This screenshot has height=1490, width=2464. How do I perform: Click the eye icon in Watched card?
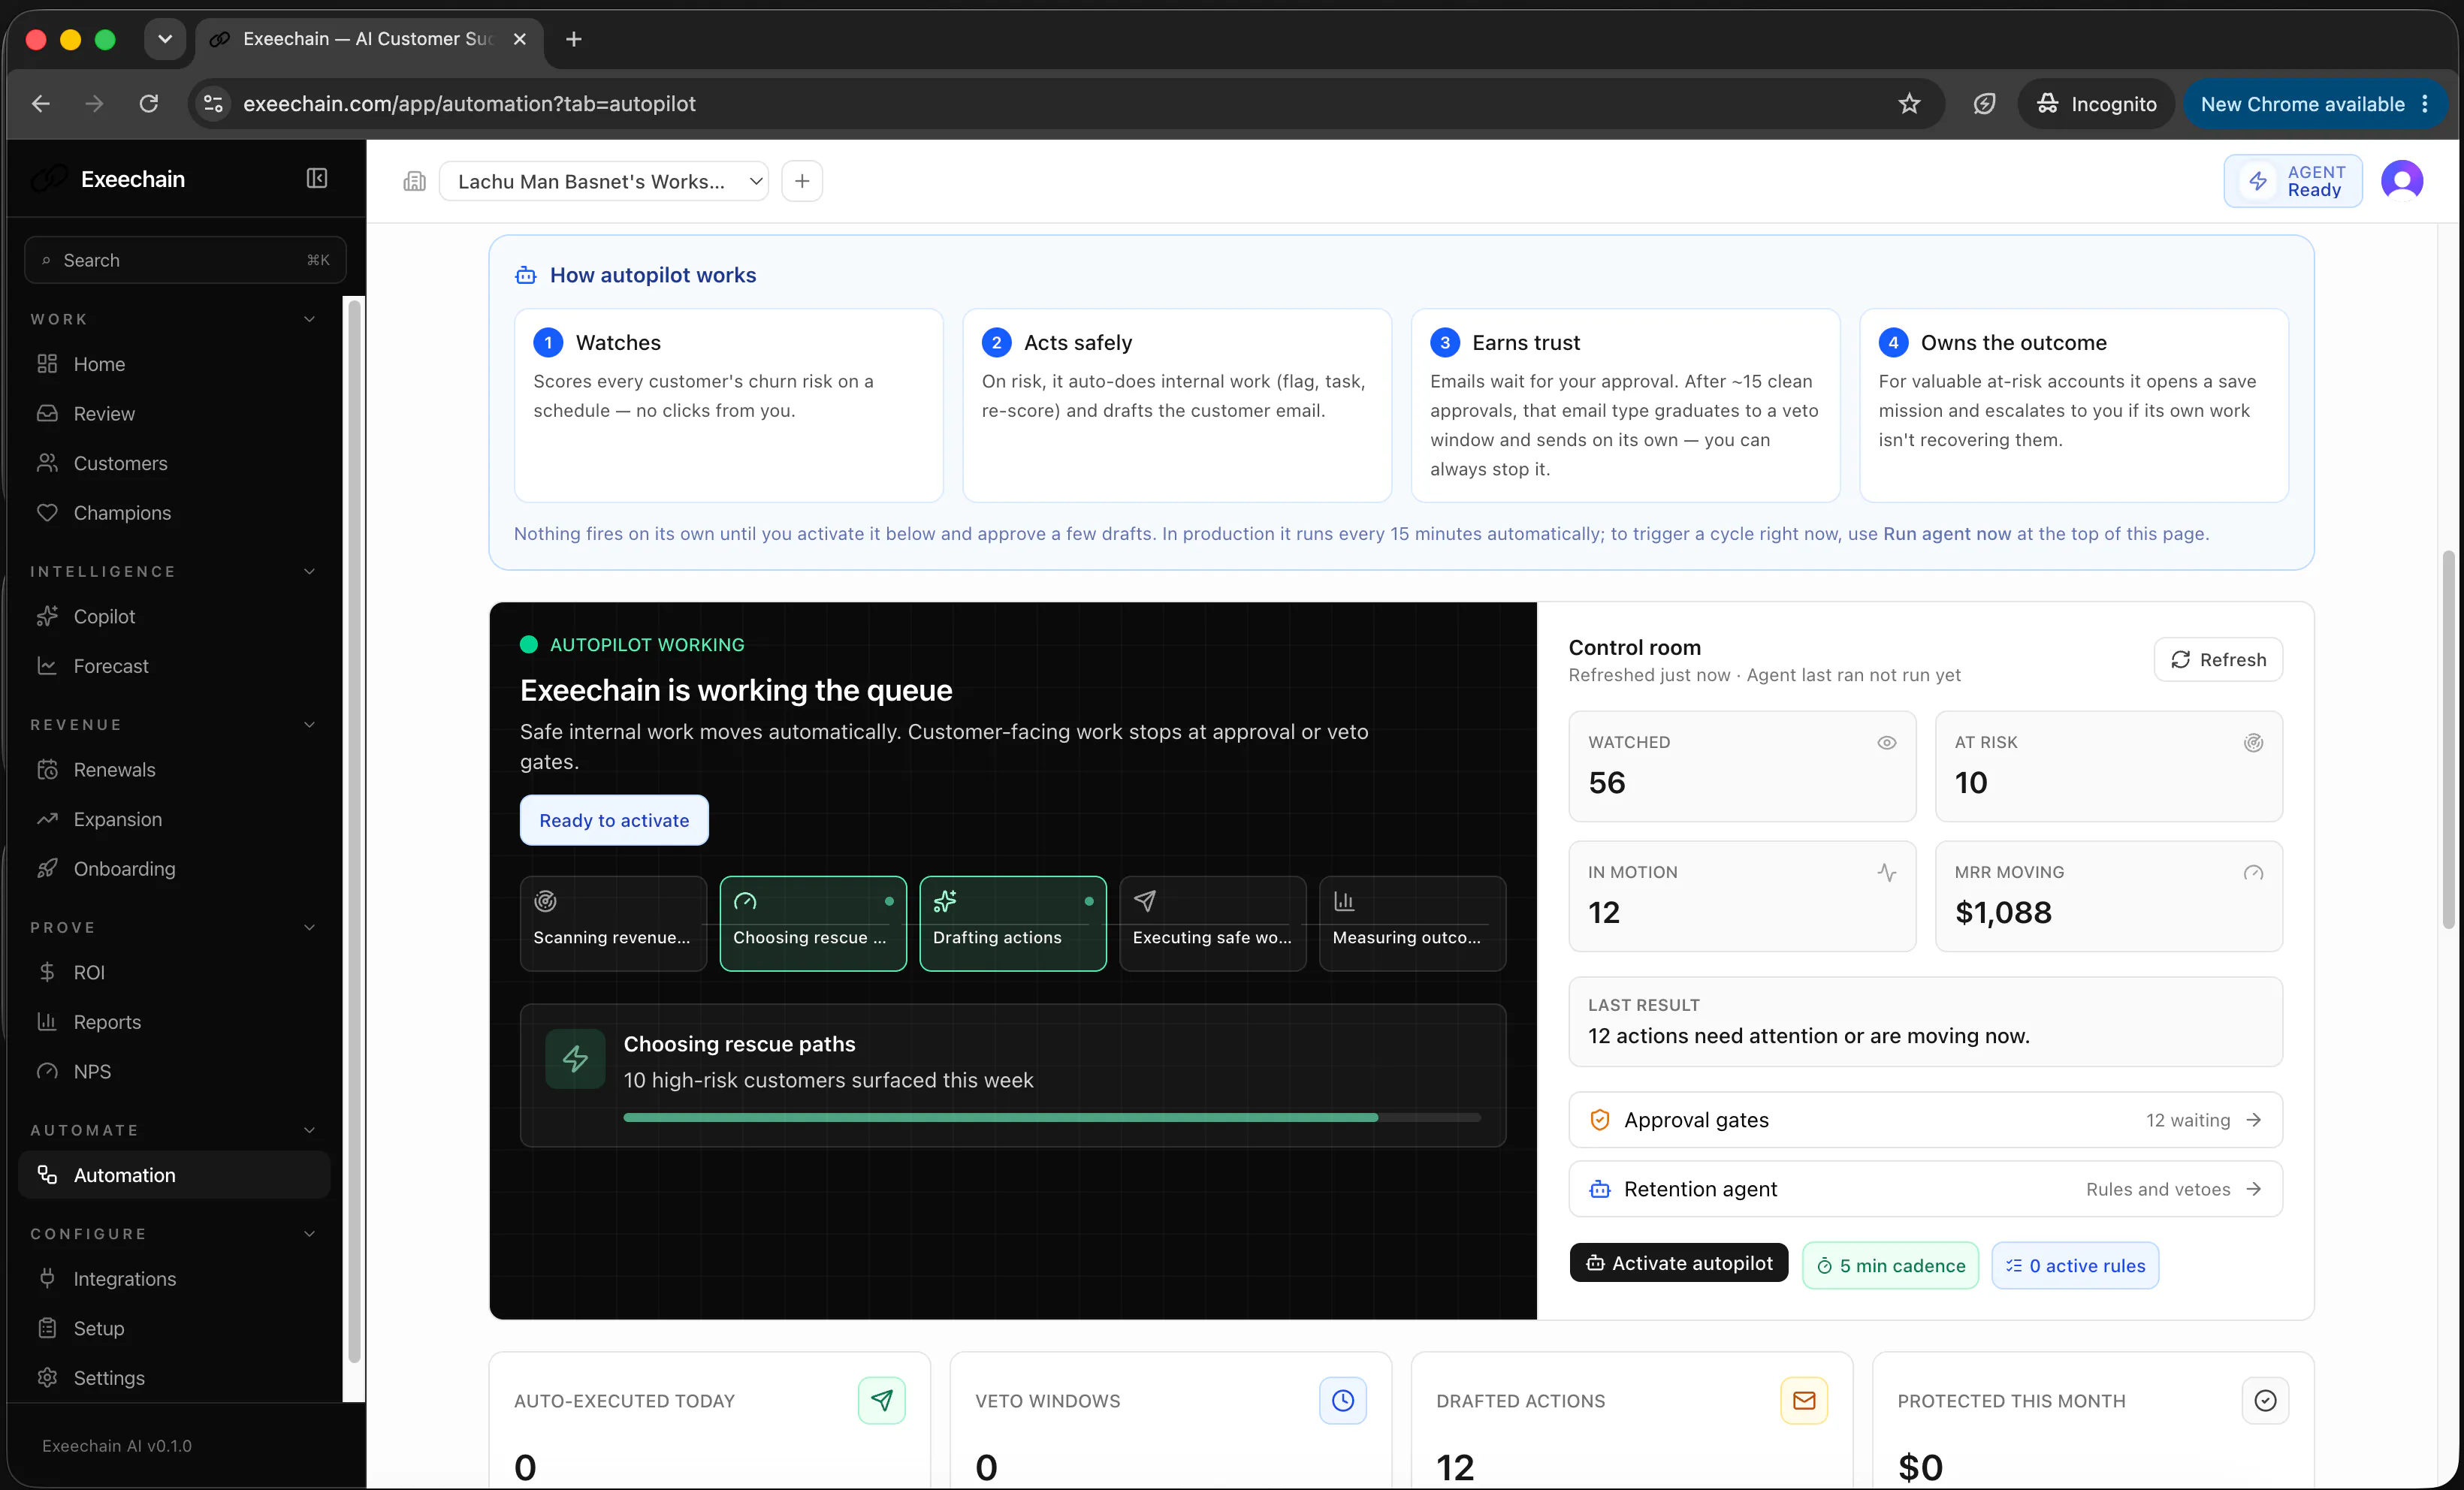click(x=1886, y=742)
